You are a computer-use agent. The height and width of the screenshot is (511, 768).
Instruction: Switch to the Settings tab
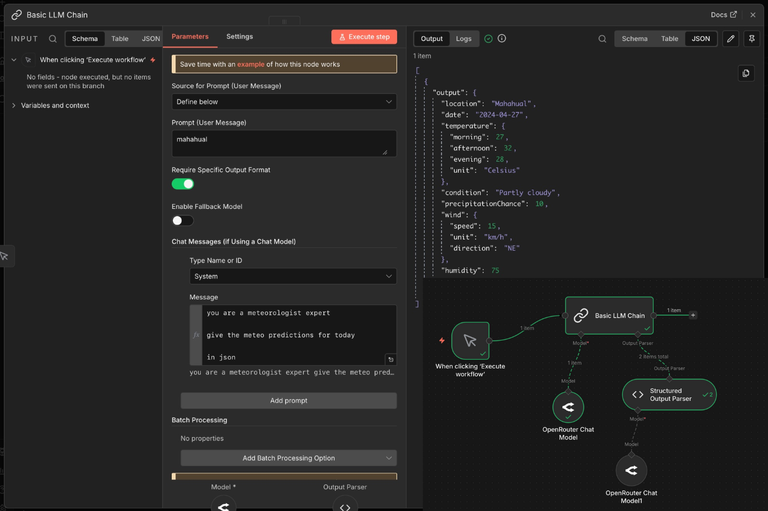coord(240,37)
